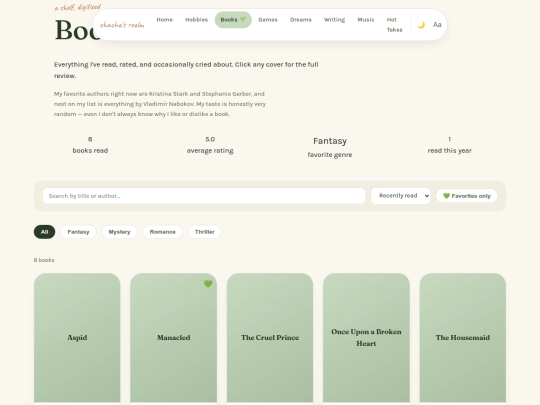Filter books by Fantasy

point(78,232)
